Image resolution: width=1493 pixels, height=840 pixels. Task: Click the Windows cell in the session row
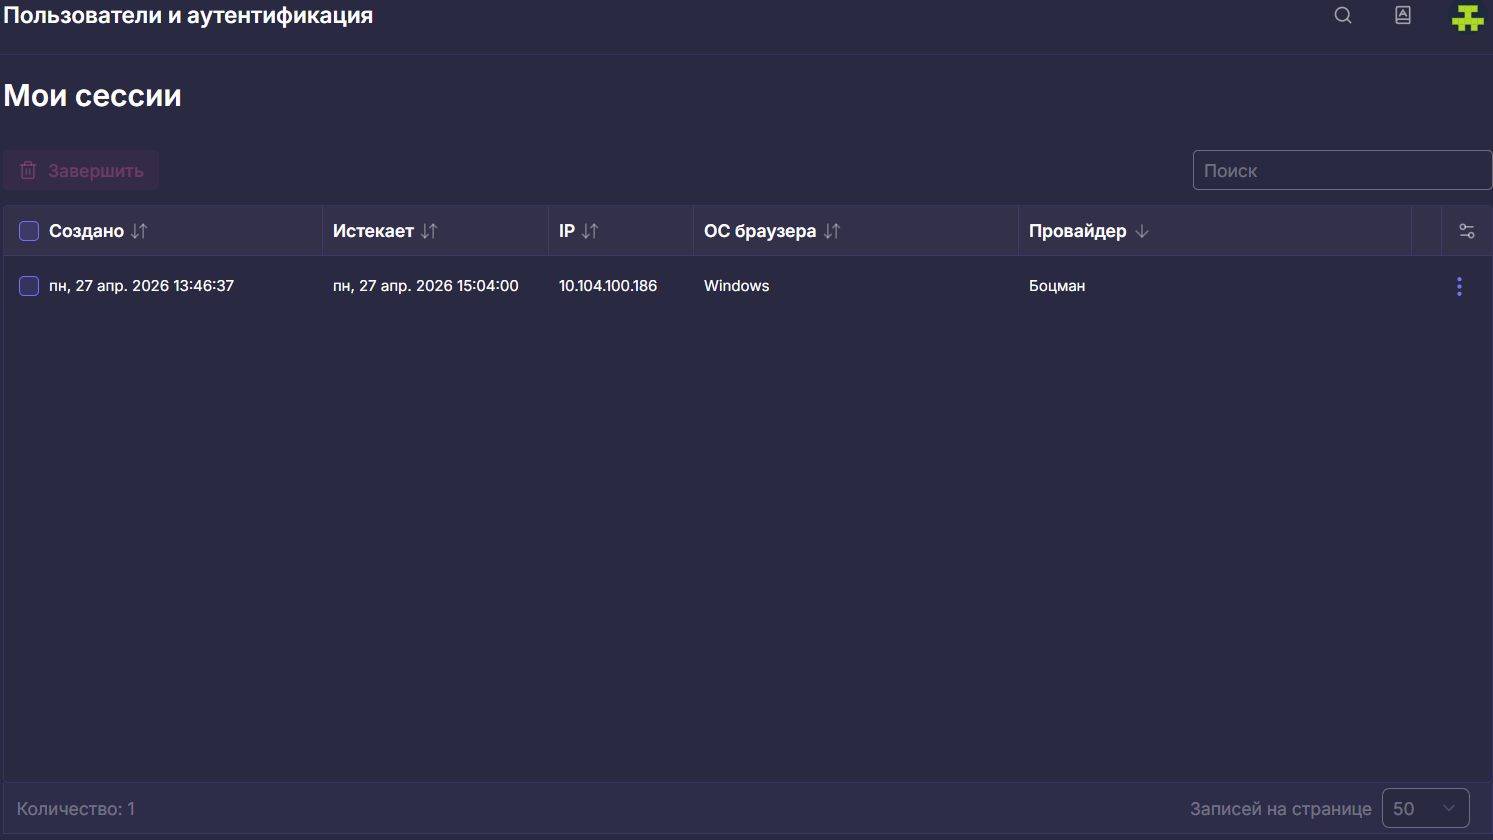[x=736, y=286]
